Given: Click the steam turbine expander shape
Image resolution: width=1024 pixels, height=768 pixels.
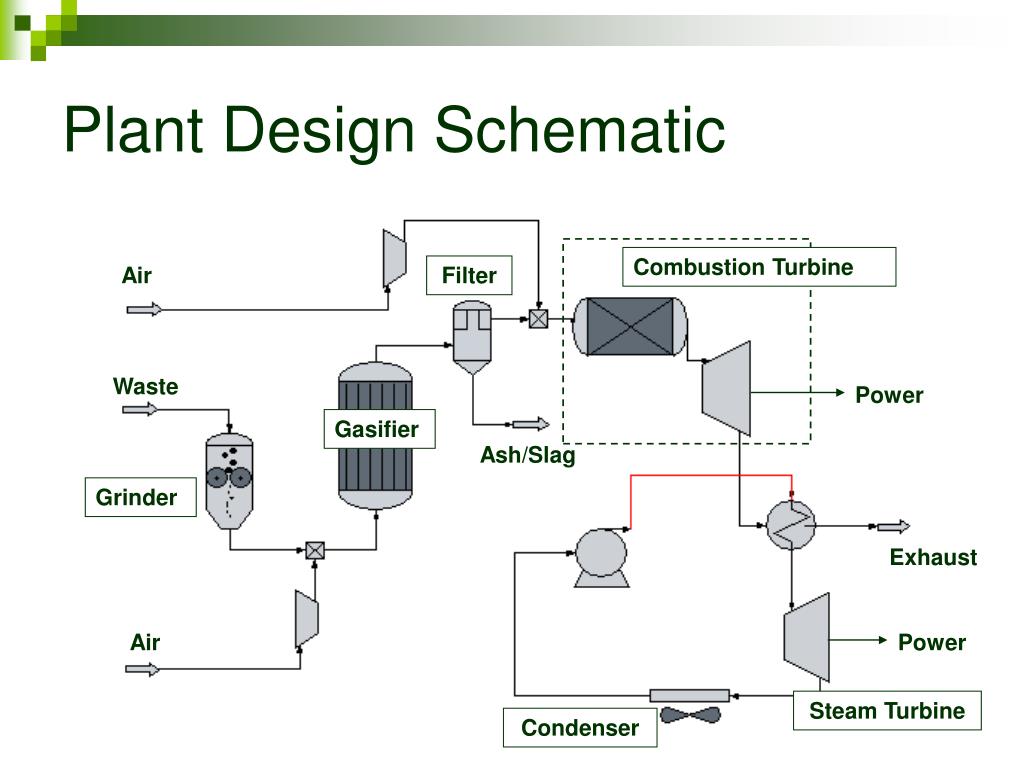Looking at the screenshot, I should [807, 637].
